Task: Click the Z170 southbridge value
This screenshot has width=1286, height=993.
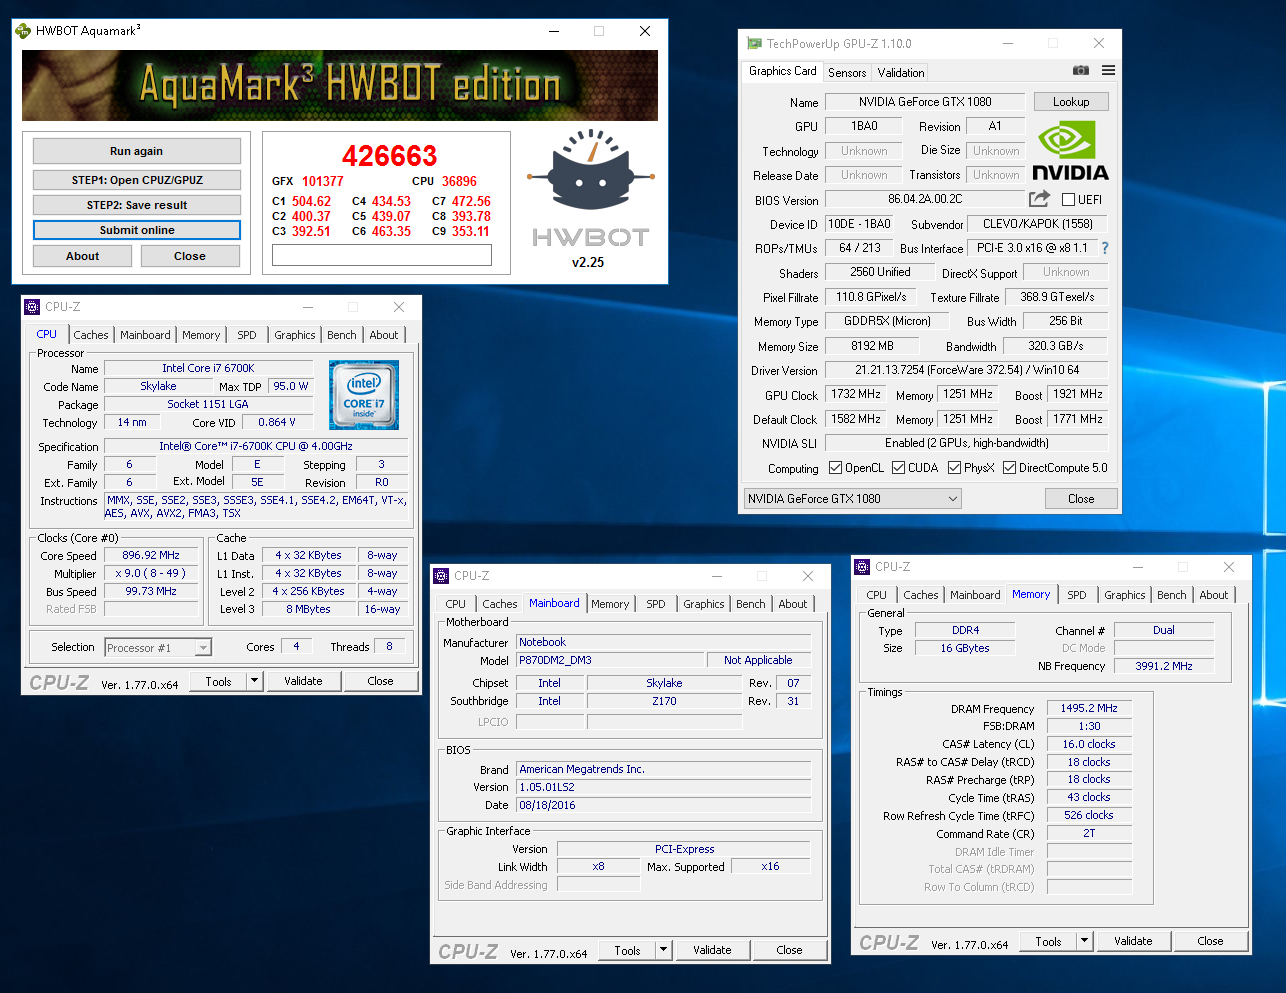Action: [x=664, y=701]
